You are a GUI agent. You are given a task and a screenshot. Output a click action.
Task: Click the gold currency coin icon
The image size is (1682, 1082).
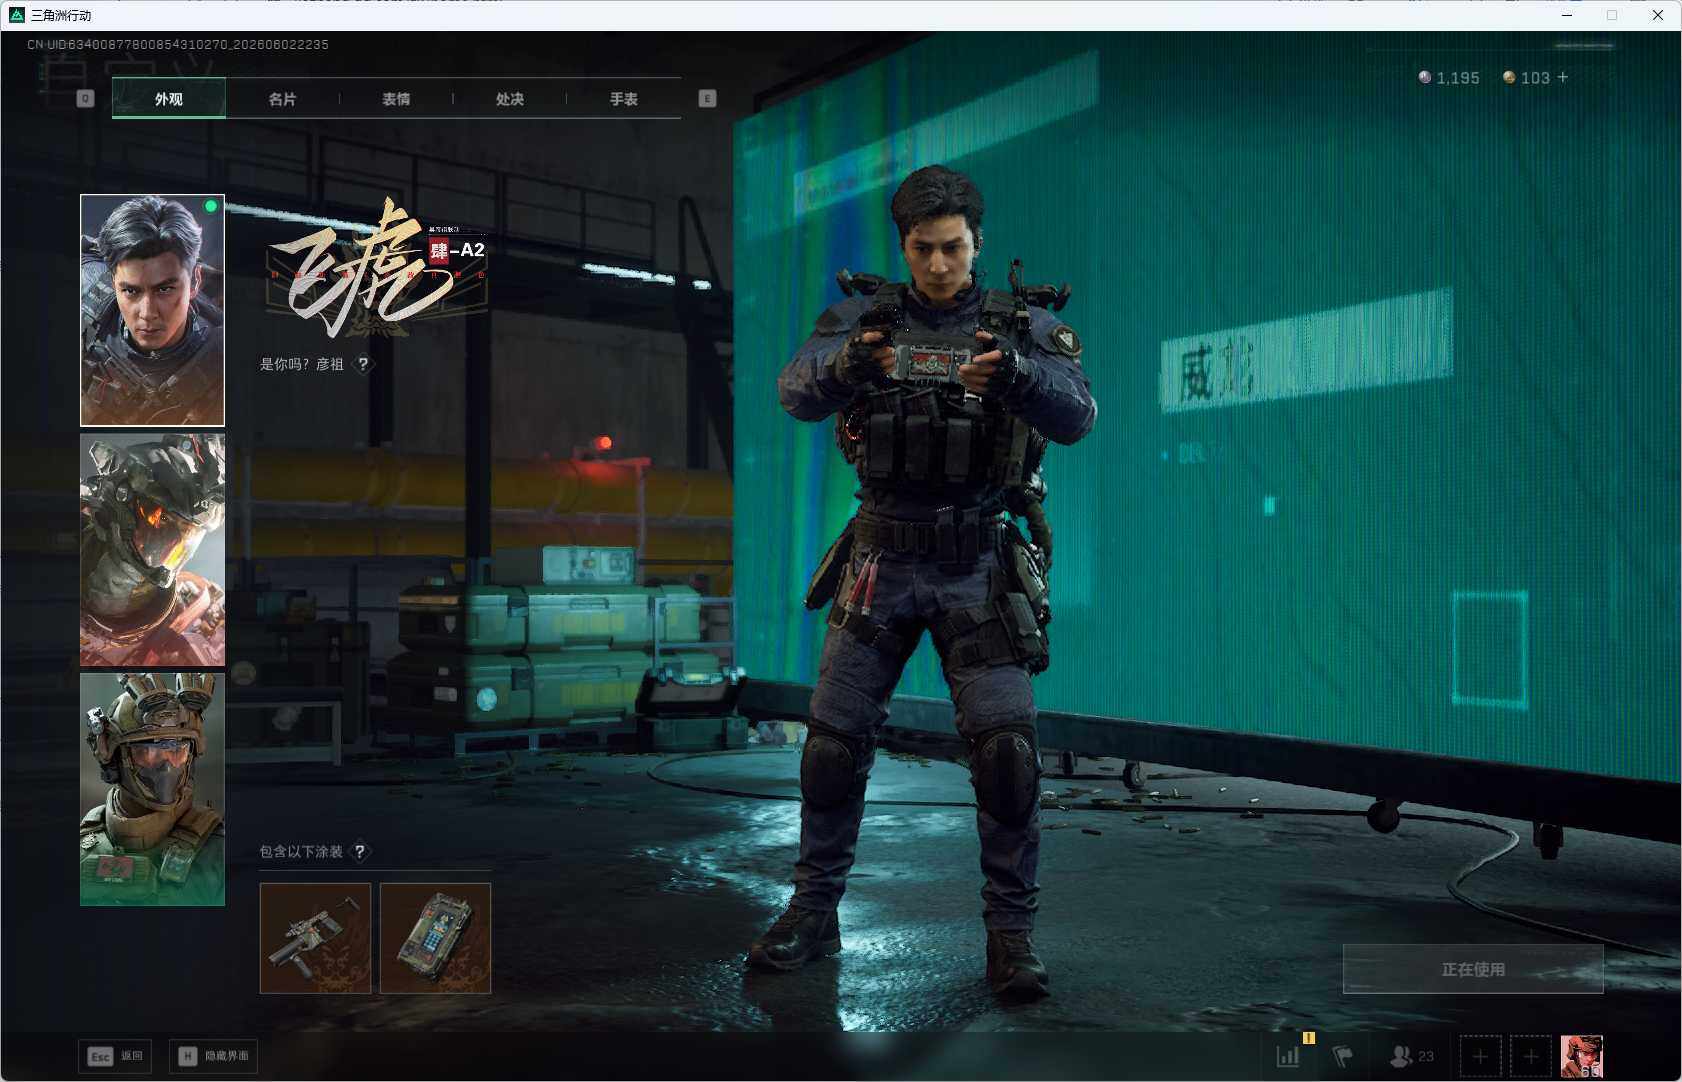pos(1509,77)
